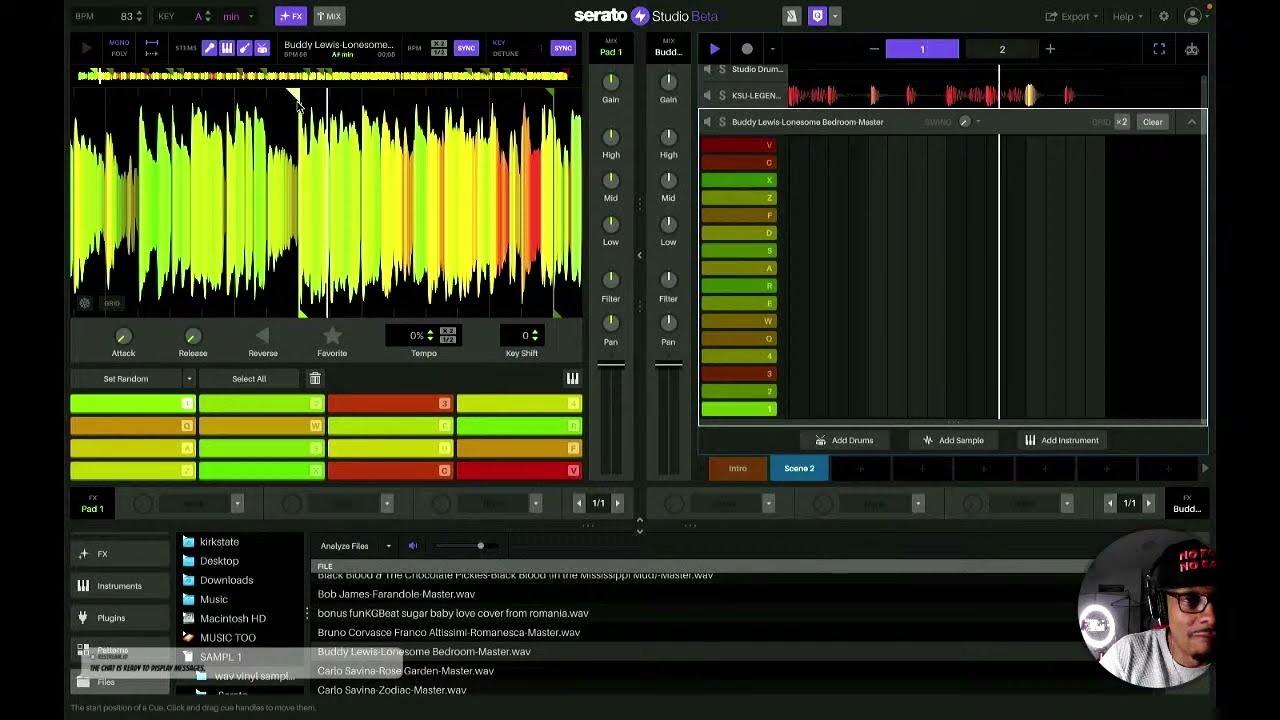Open the Help dropdown menu

pos(1128,16)
